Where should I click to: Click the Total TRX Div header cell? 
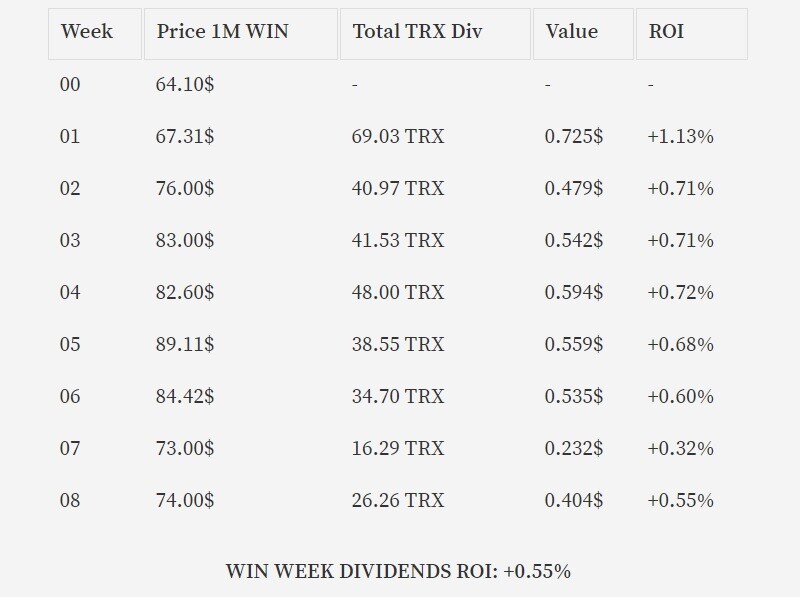(435, 34)
